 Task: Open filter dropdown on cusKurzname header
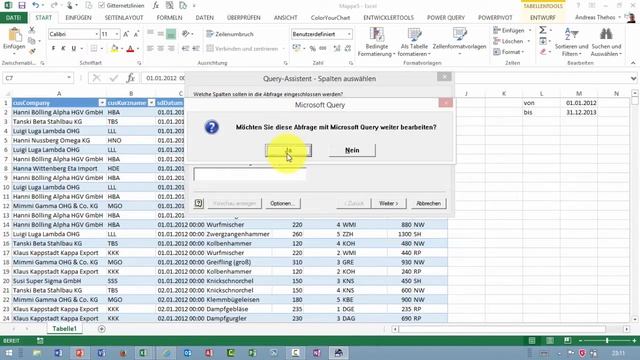pyautogui.click(x=151, y=103)
